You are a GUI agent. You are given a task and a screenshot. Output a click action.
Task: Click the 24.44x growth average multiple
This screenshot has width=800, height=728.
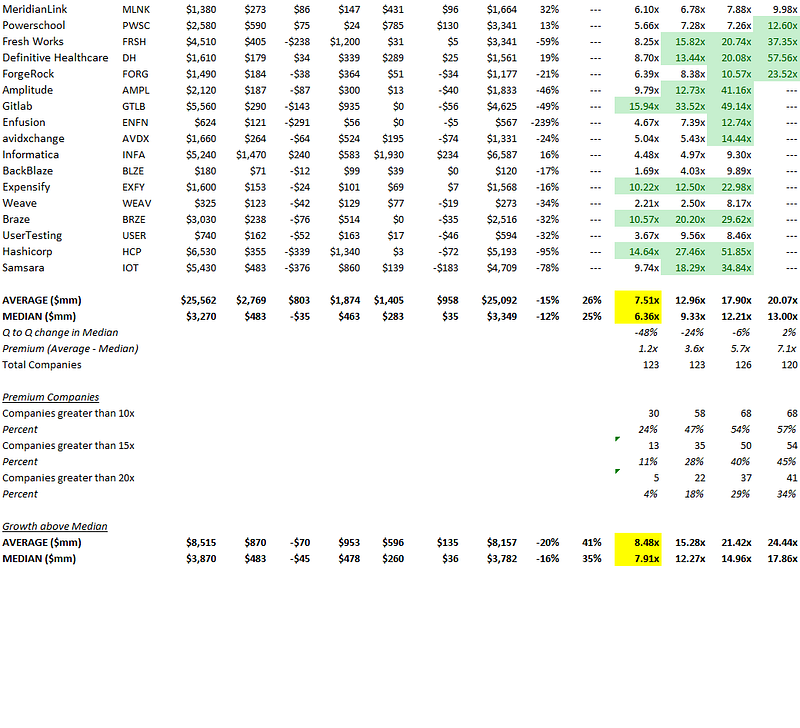(x=782, y=542)
